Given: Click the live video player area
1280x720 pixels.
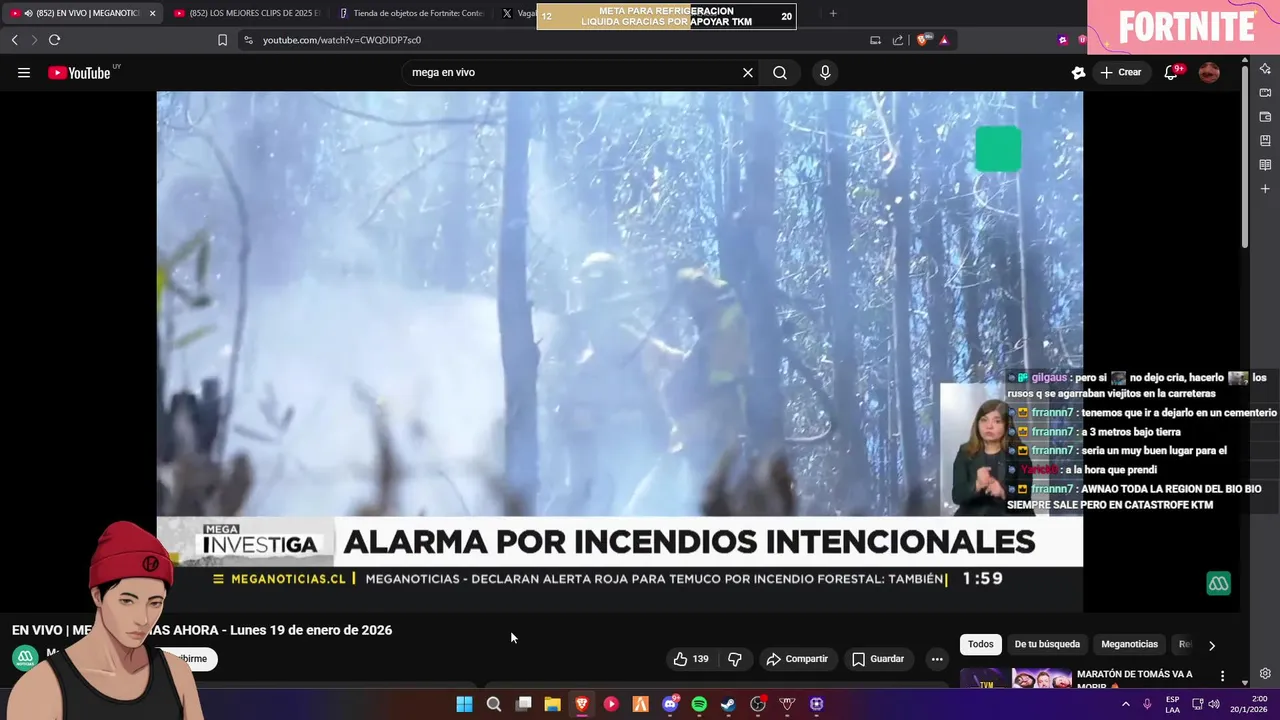Looking at the screenshot, I should pyautogui.click(x=619, y=351).
